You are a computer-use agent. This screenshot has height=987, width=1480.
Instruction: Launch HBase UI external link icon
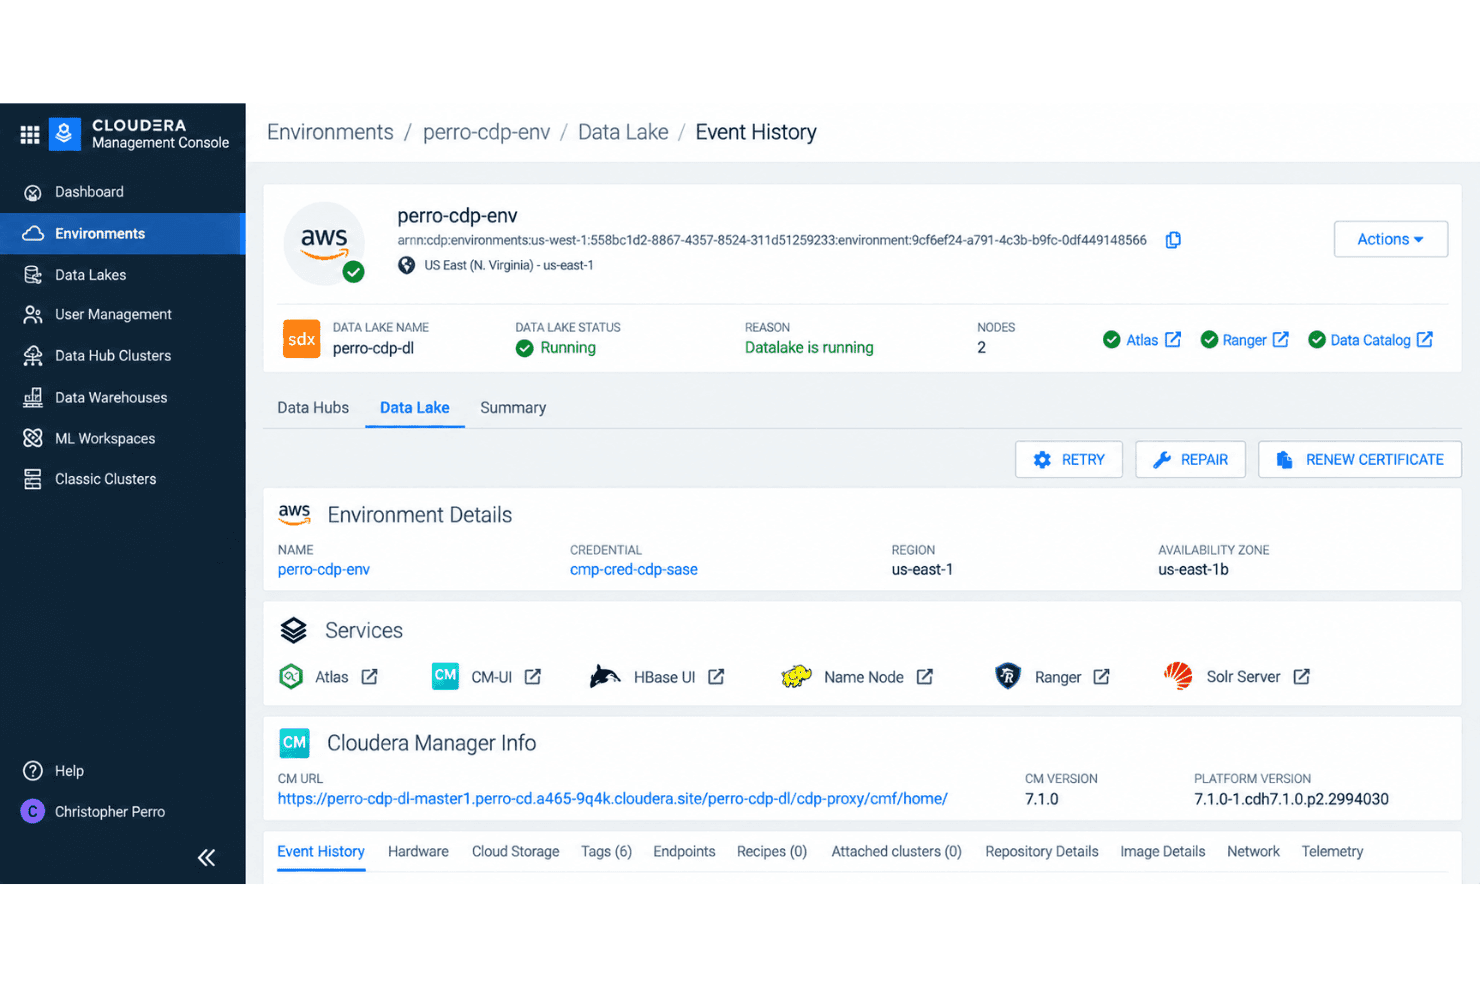[716, 677]
